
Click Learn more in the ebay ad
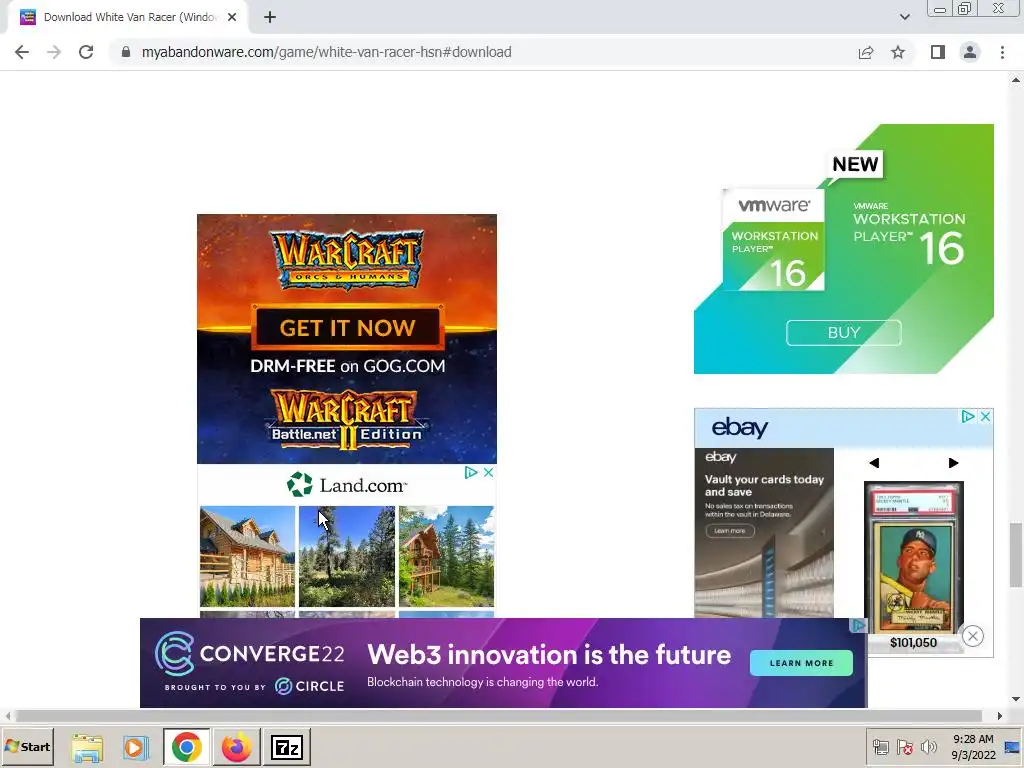pos(730,531)
